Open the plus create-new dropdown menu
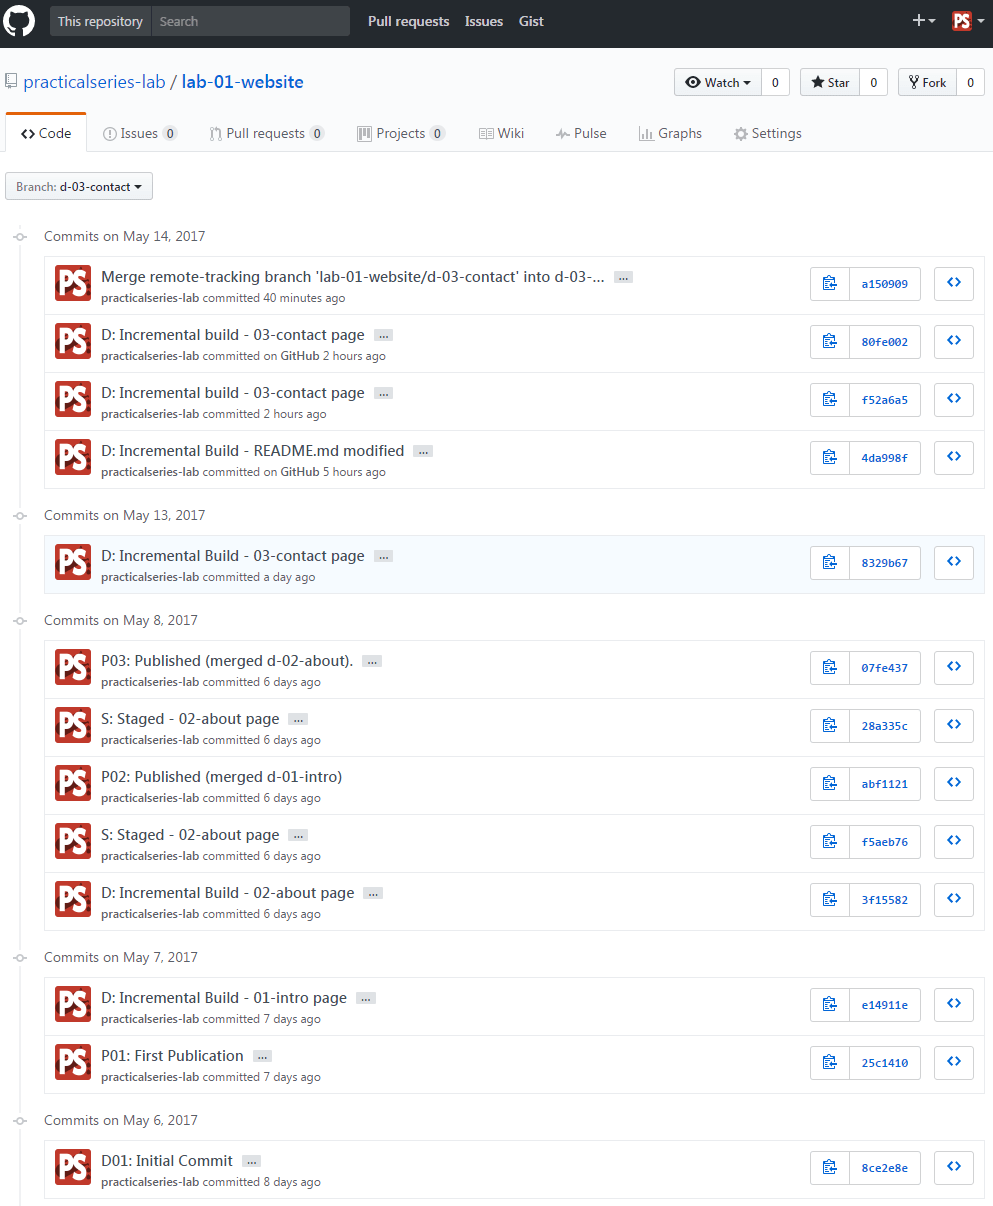993x1206 pixels. coord(923,21)
